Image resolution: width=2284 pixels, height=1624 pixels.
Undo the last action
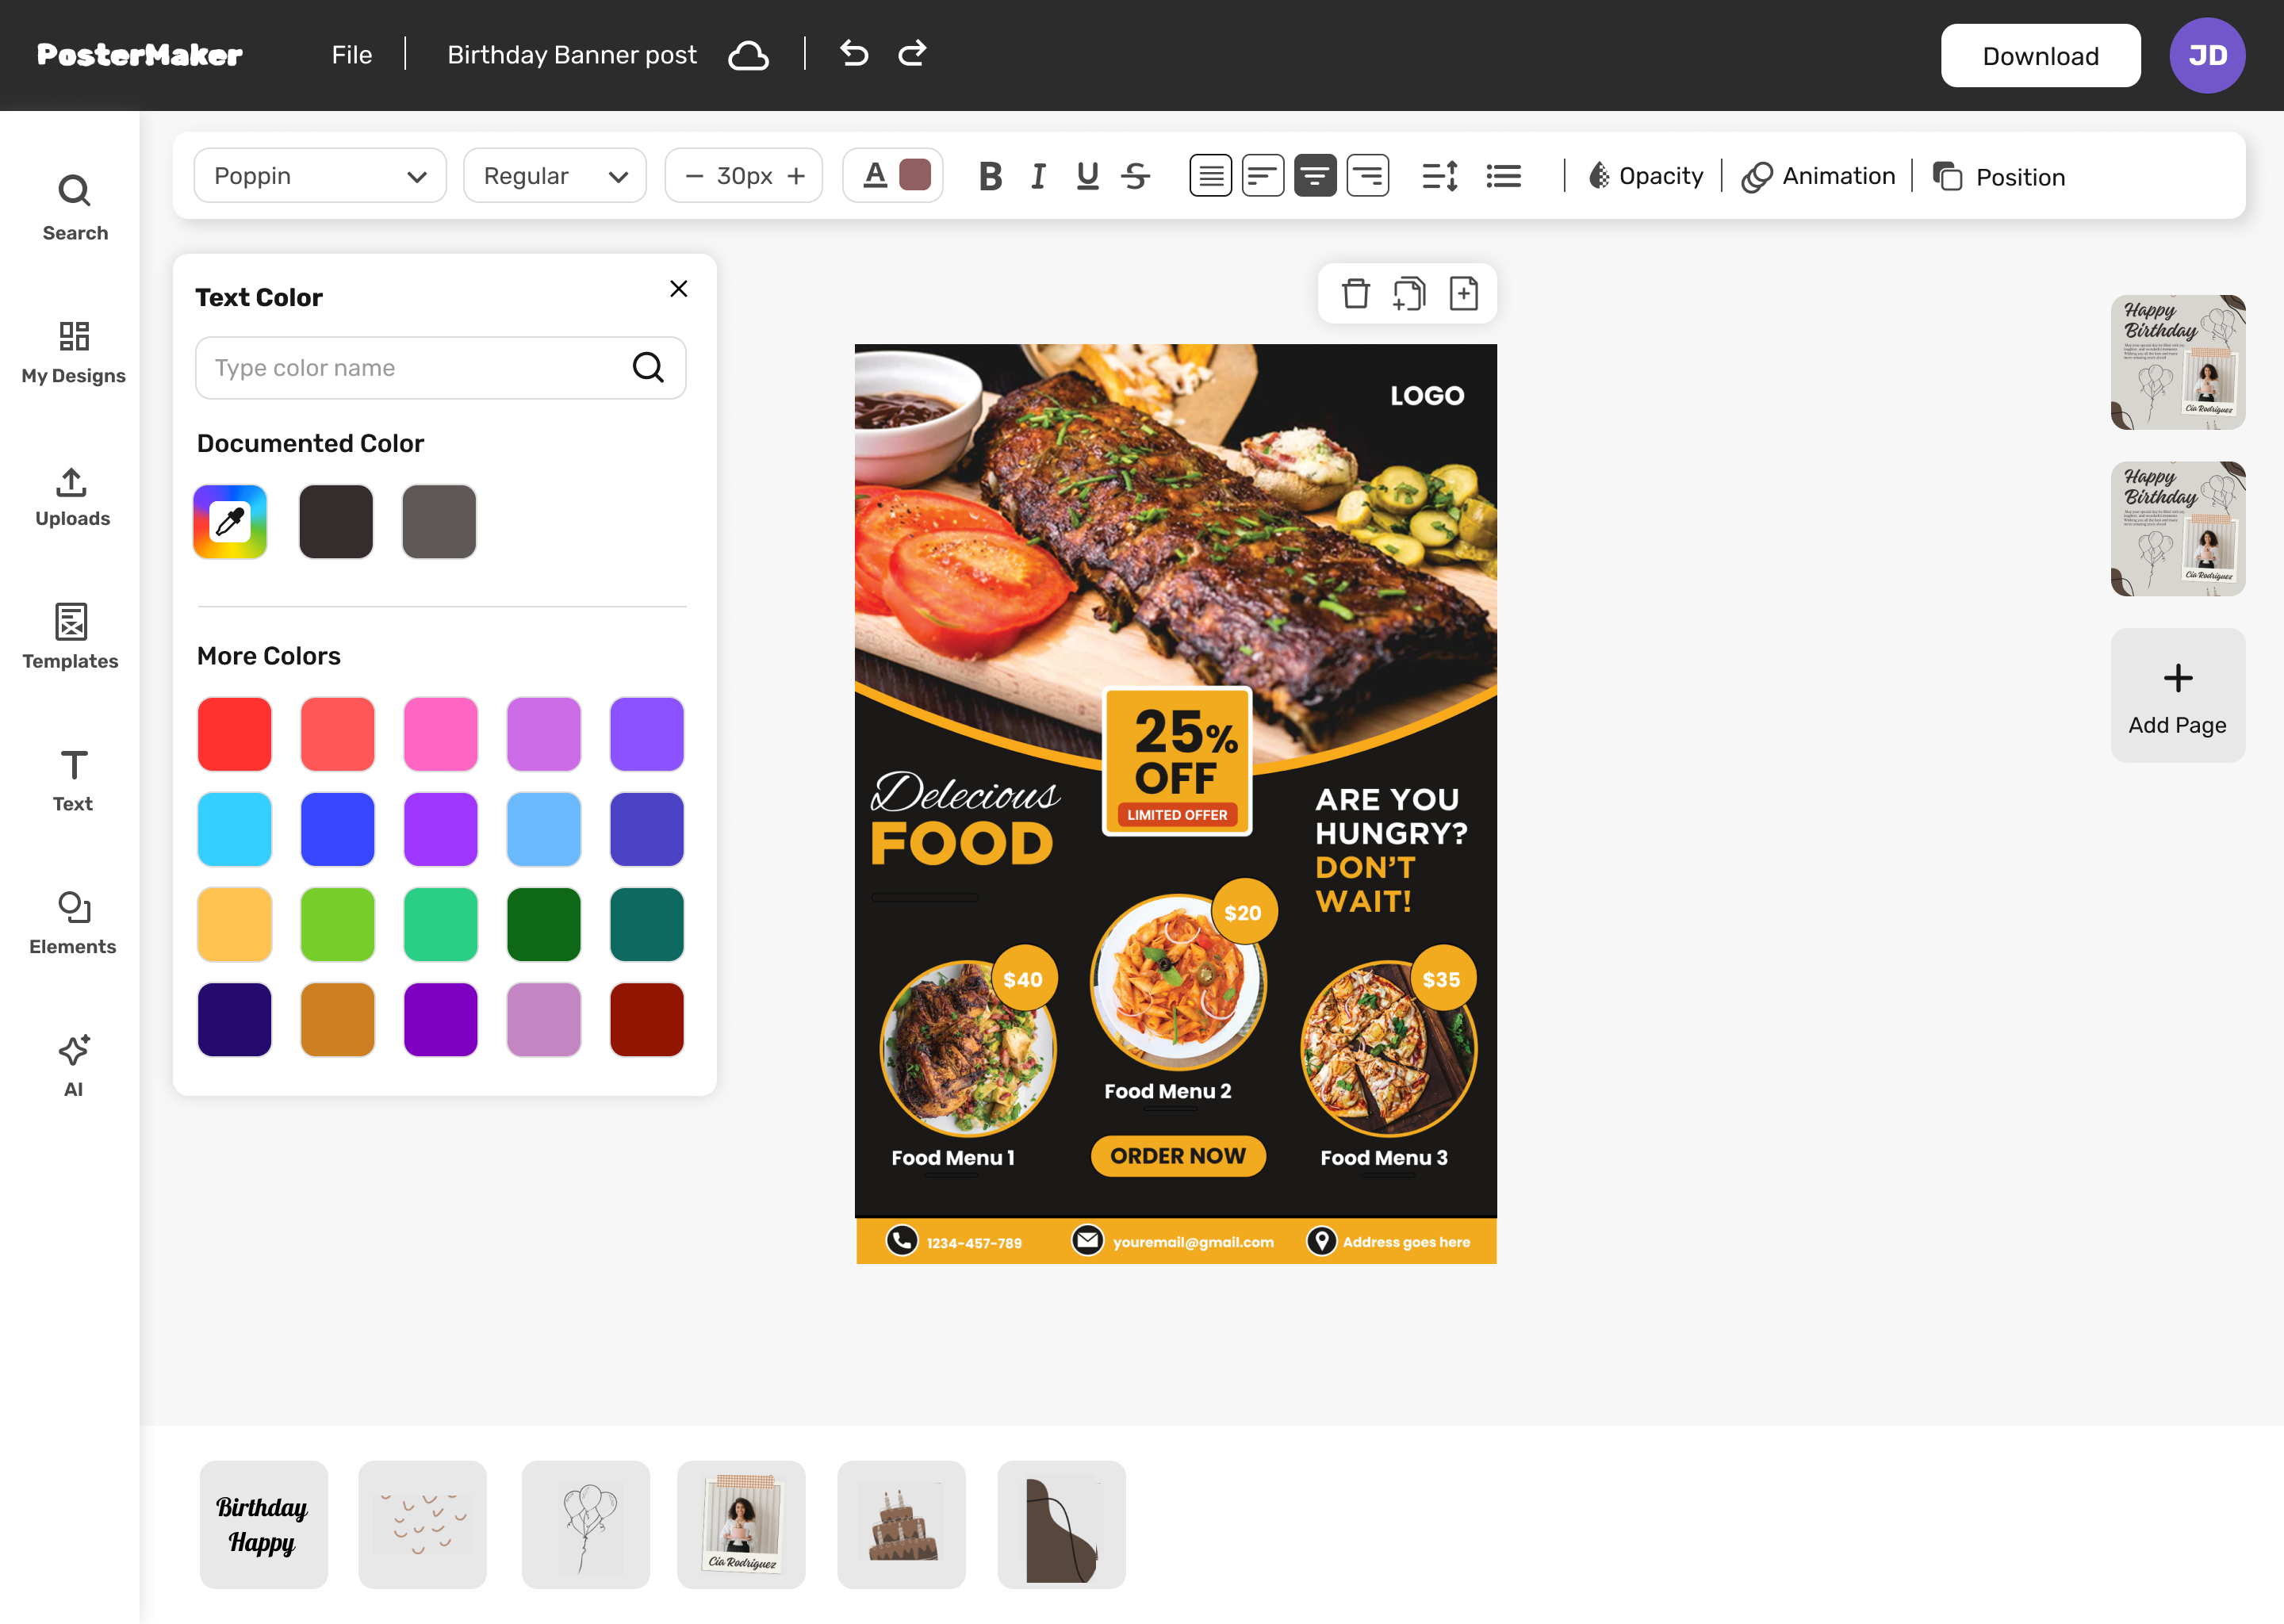coord(855,54)
